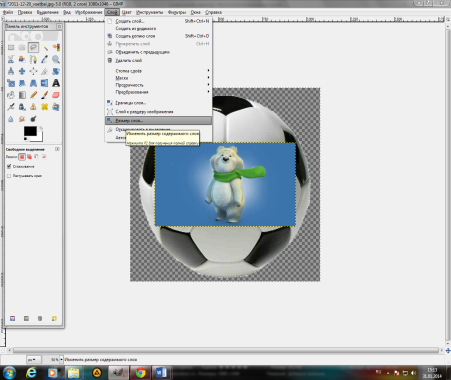Choose Add to selection mode
The height and width of the screenshot is (380, 451).
29,157
